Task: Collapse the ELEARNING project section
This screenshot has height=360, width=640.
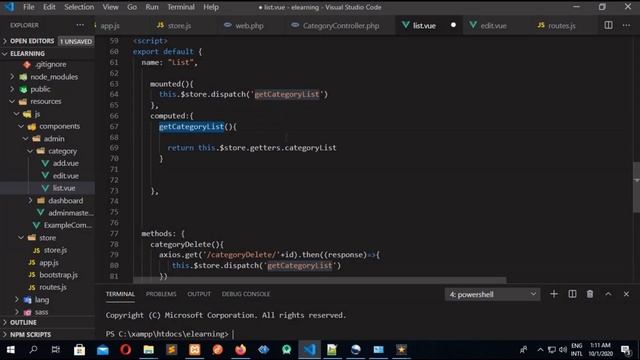Action: click(47, 53)
